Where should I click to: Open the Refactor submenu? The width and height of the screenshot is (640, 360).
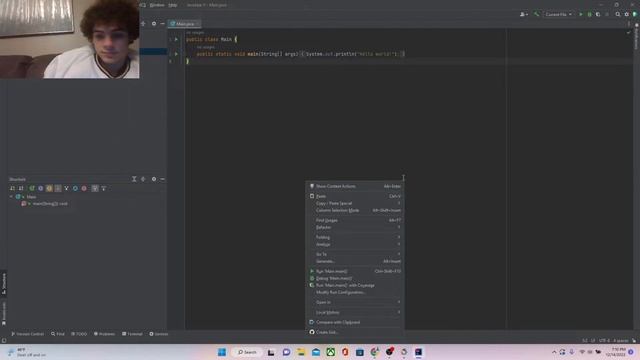tap(355, 227)
